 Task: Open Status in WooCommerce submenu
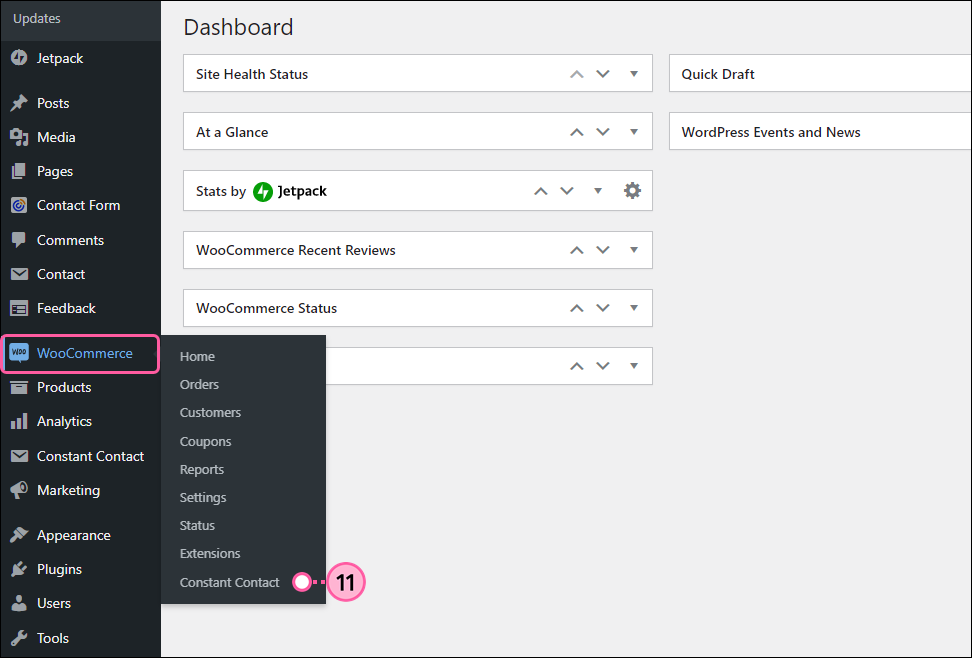point(197,525)
